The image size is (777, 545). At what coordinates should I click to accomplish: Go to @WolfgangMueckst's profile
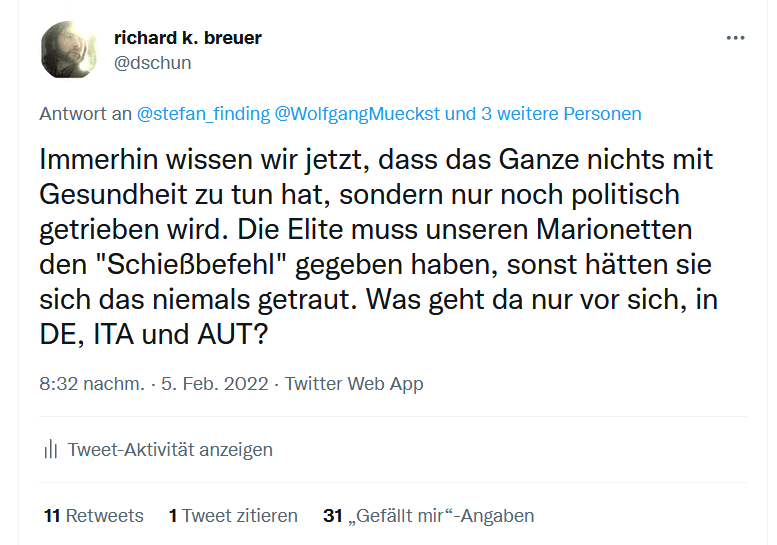358,113
